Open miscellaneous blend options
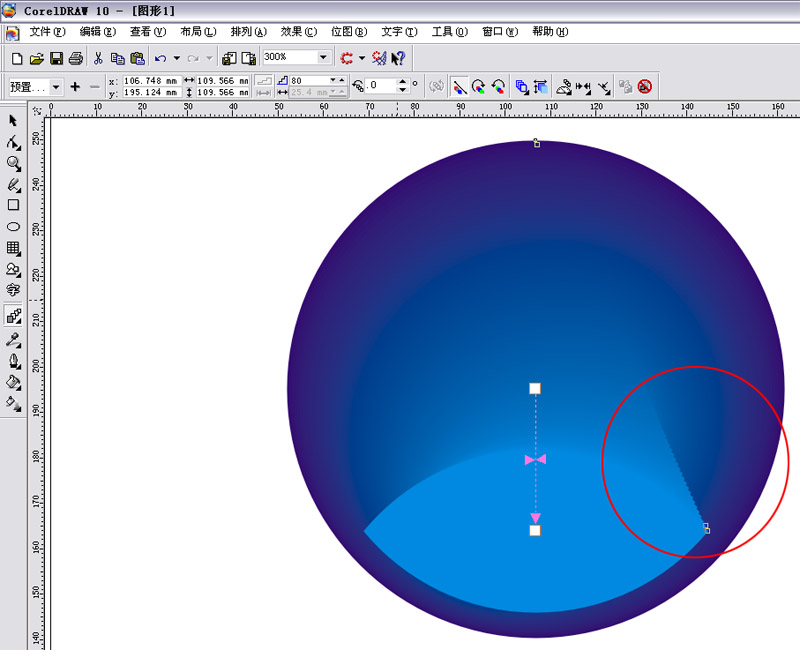The image size is (800, 650). pos(563,87)
